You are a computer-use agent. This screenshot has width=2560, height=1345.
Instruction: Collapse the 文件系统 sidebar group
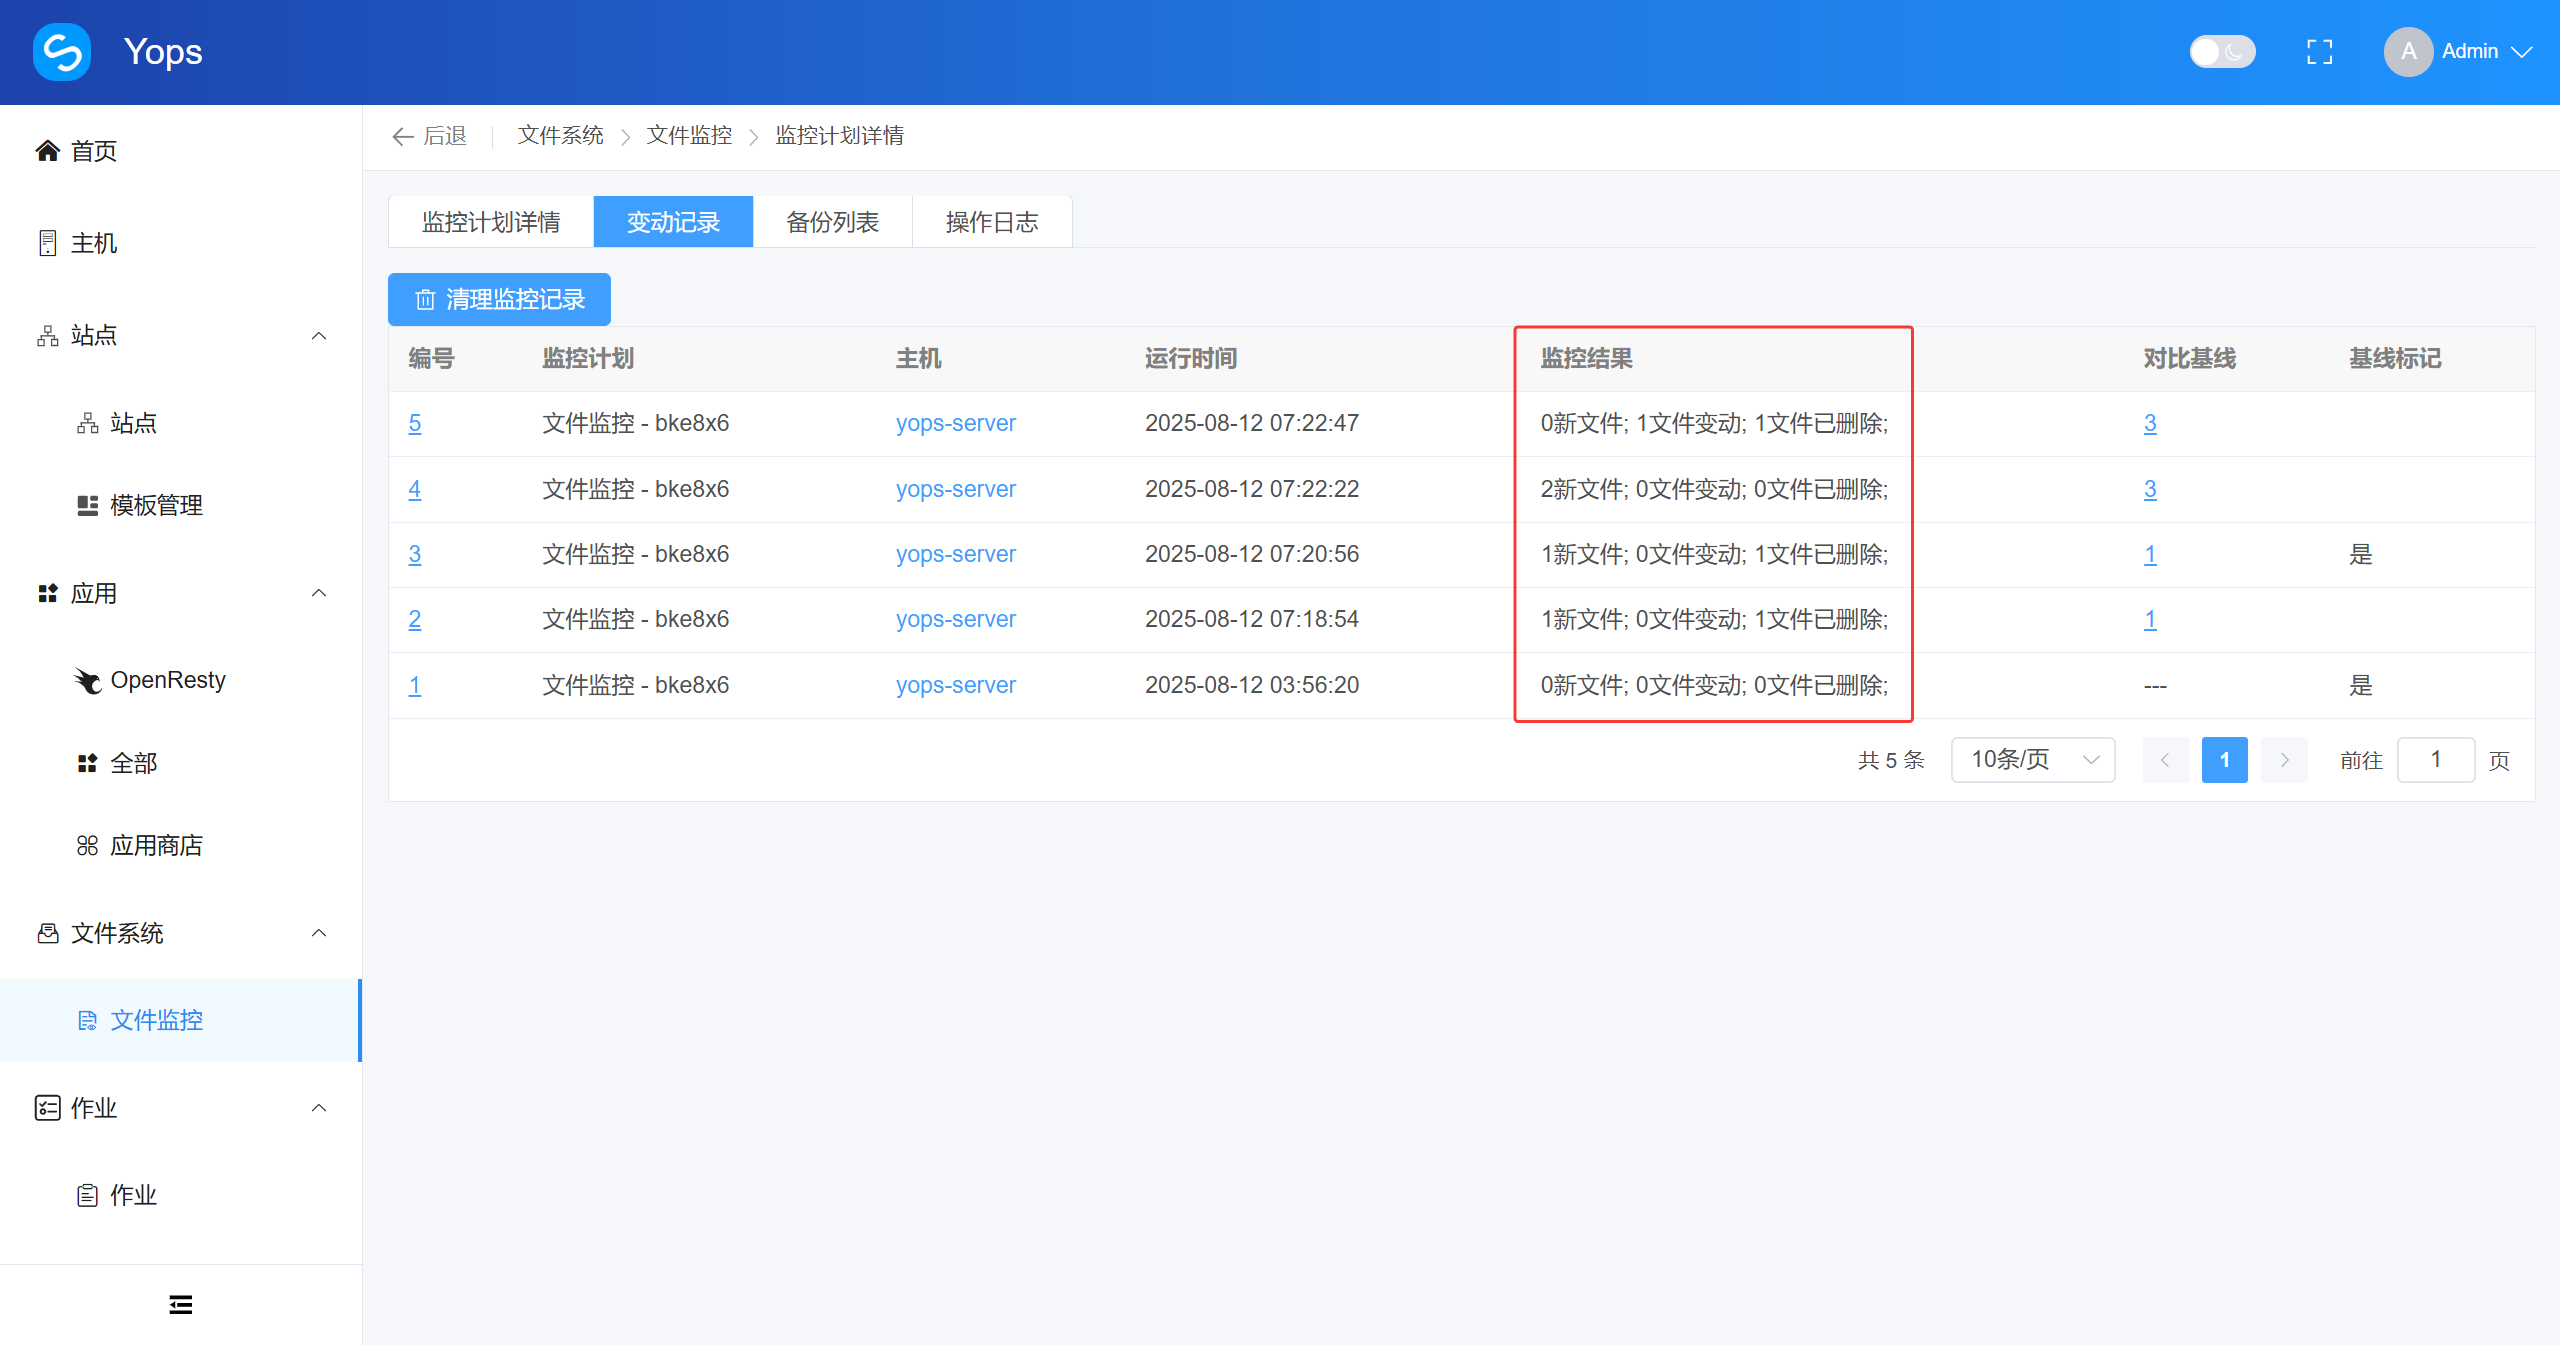[319, 933]
